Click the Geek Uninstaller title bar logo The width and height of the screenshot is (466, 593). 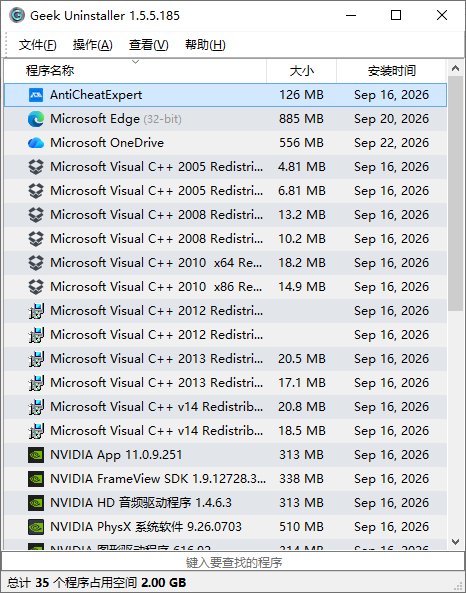(17, 16)
